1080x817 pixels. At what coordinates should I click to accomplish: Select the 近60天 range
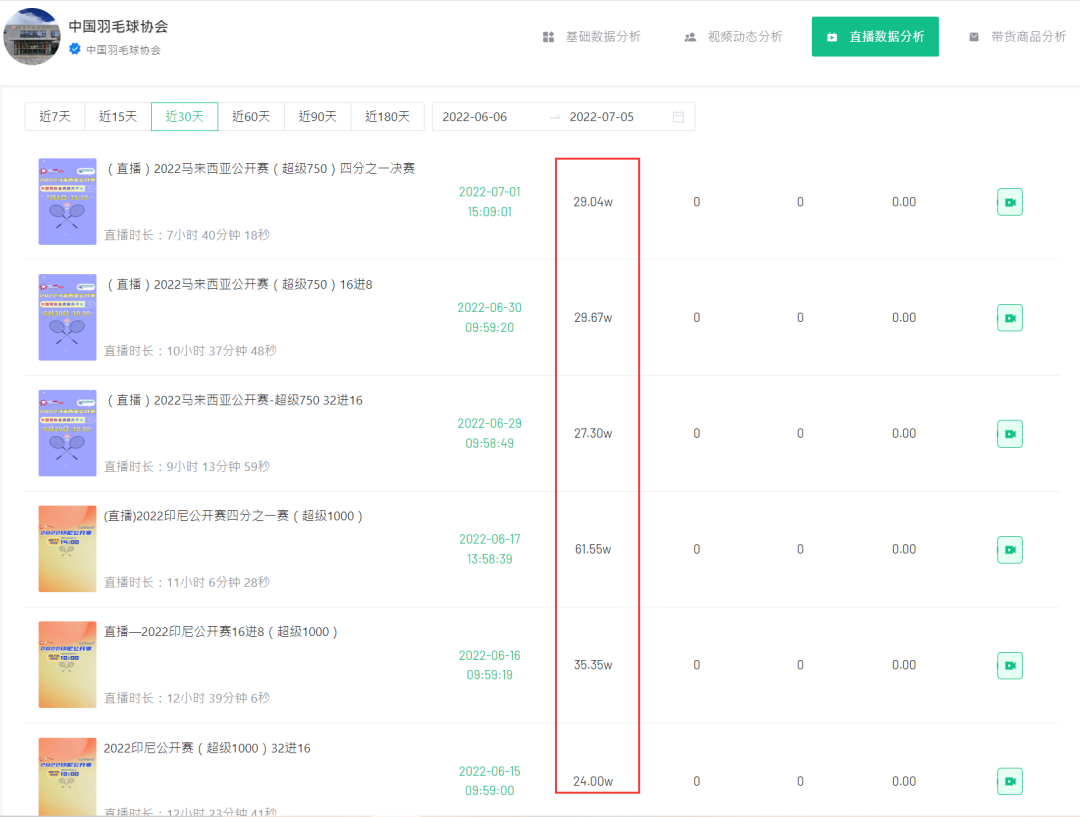point(251,116)
